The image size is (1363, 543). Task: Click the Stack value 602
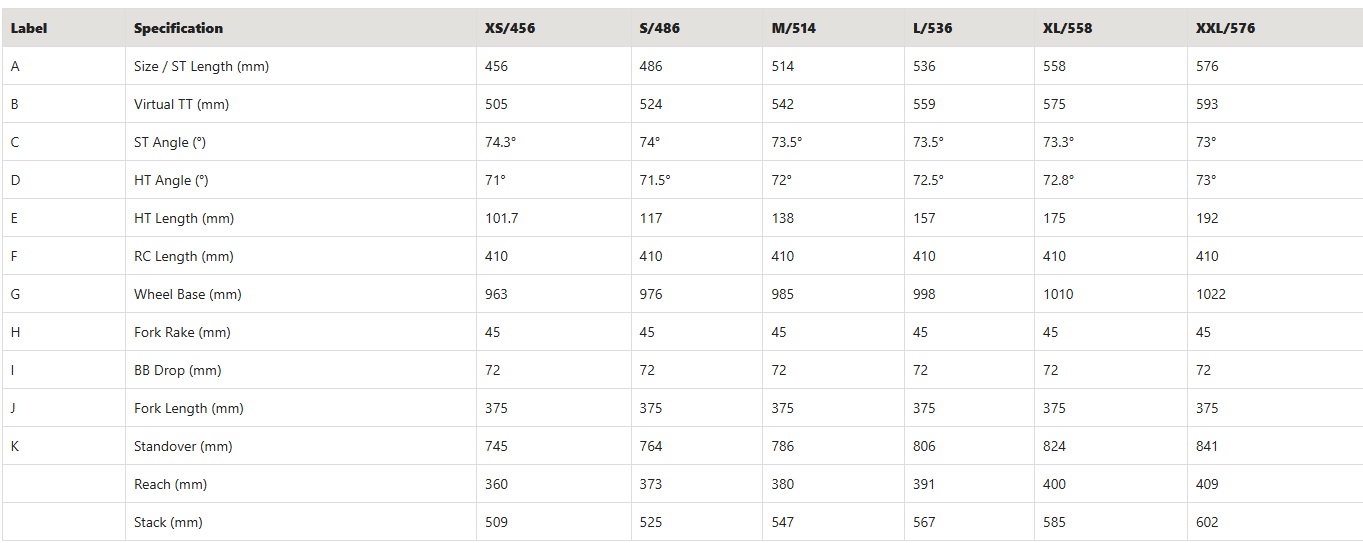click(1207, 522)
